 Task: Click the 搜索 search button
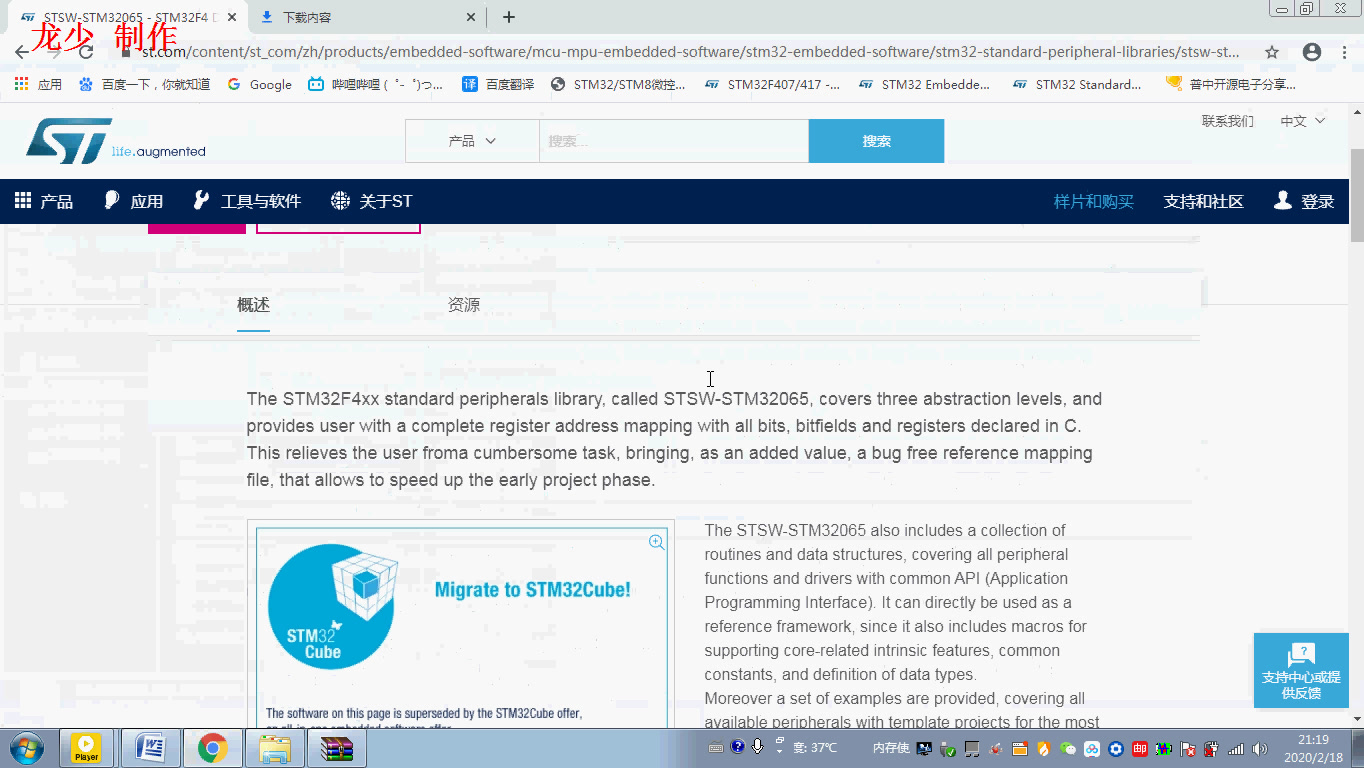pyautogui.click(x=876, y=140)
